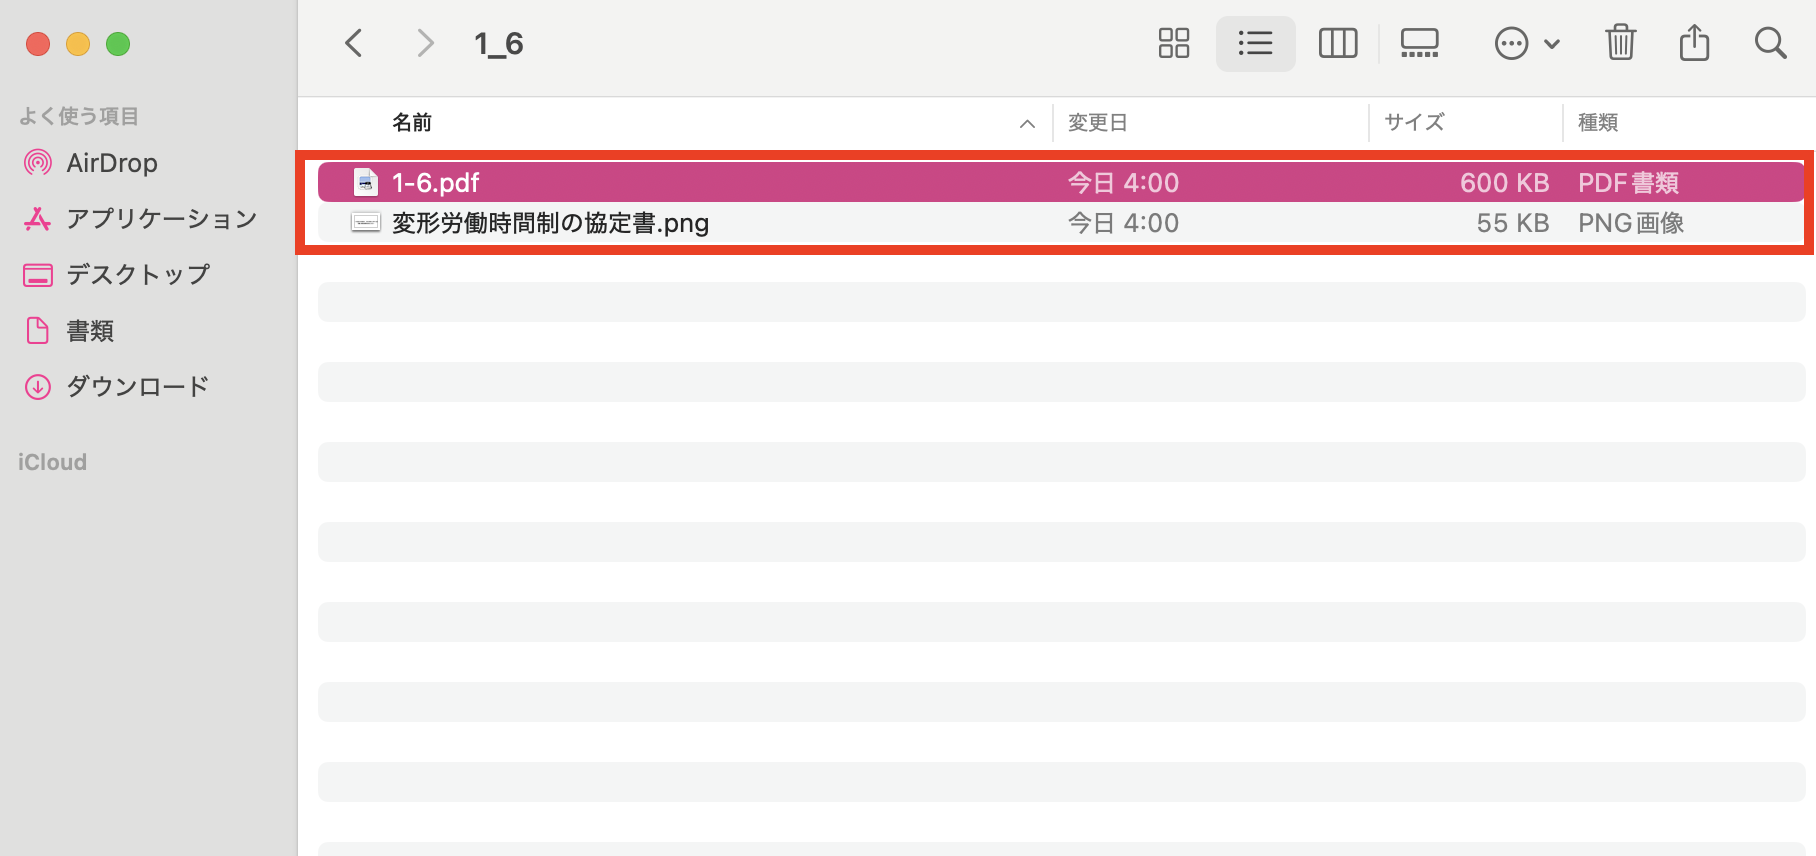Click 今日 4:00 date of 1-6.pdf
Screen dimensions: 1816x856
pos(1123,183)
